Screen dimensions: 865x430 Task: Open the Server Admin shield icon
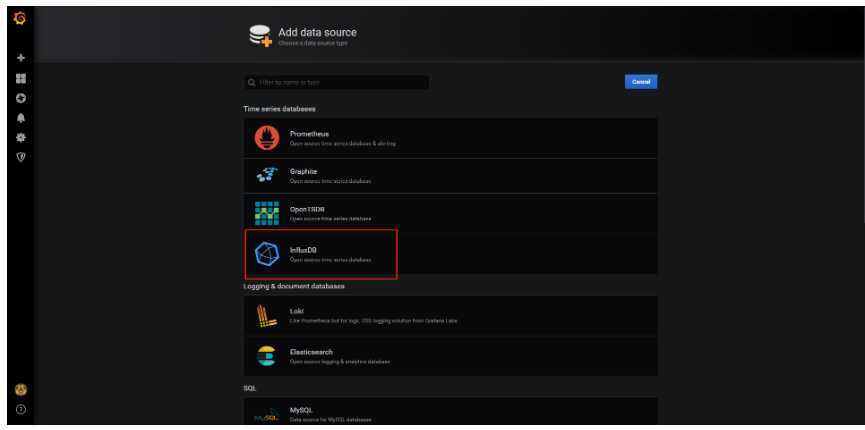(21, 157)
